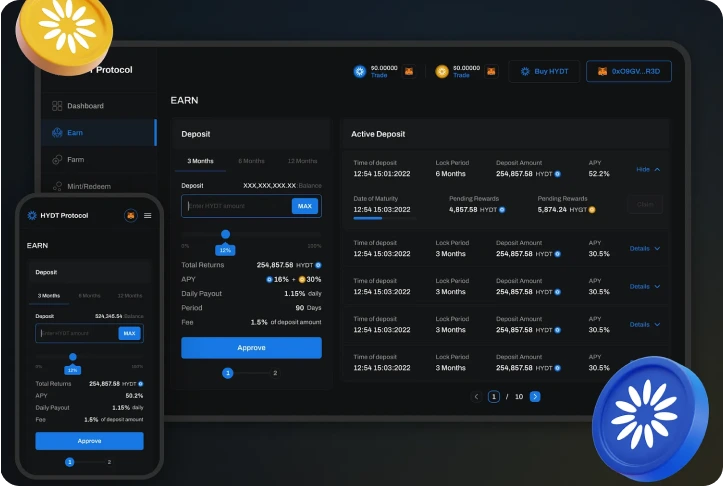Image resolution: width=723 pixels, height=486 pixels.
Task: Click the Mint/Redeem sidebar icon
Action: click(57, 186)
